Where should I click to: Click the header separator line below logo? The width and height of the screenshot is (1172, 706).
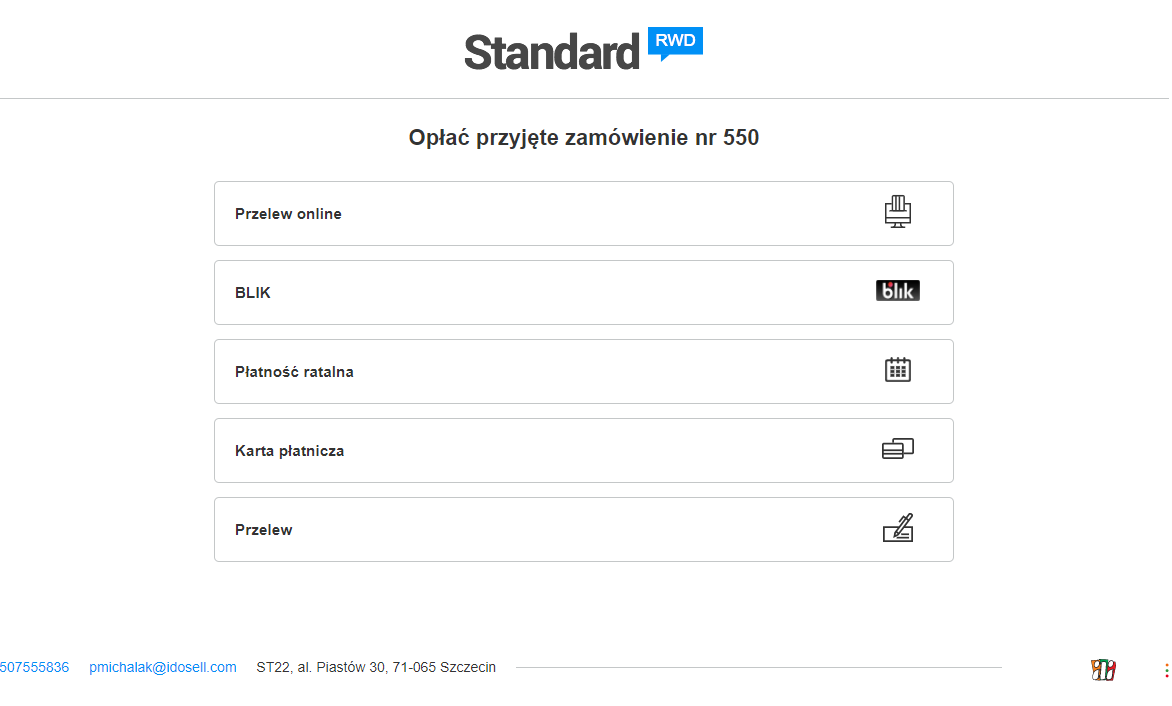584,98
